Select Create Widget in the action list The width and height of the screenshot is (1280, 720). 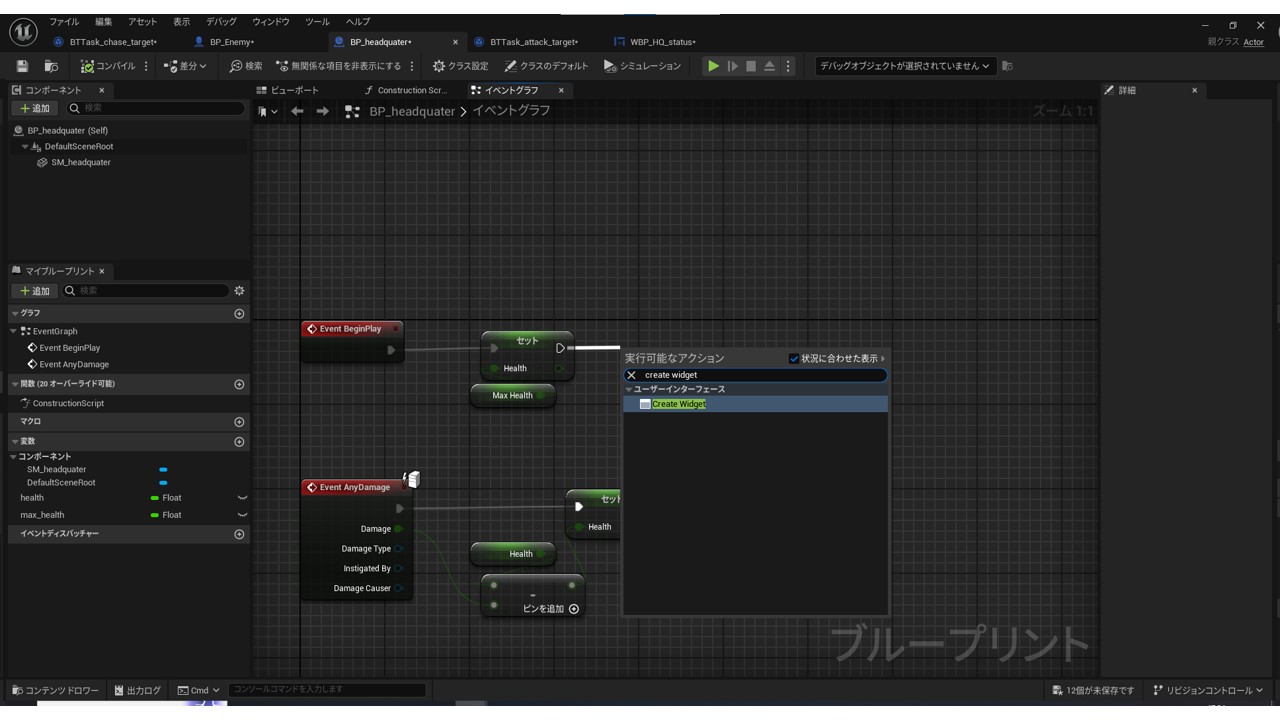tap(678, 403)
